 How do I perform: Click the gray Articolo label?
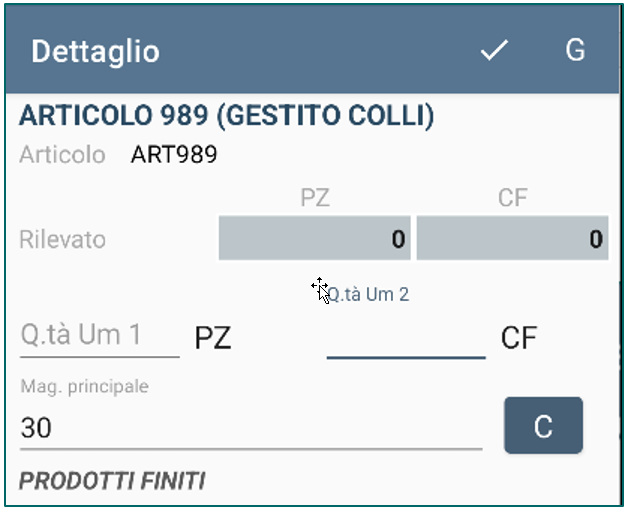(x=62, y=155)
